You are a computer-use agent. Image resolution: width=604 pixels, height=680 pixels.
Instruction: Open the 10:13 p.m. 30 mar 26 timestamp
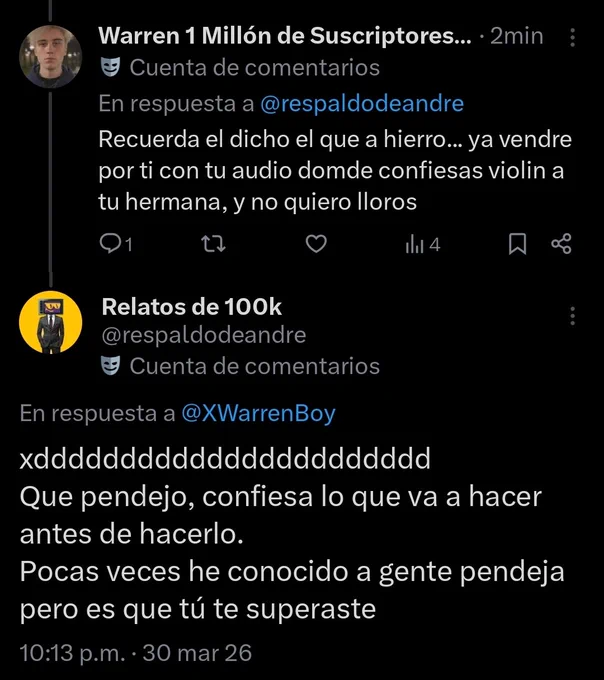click(x=136, y=653)
